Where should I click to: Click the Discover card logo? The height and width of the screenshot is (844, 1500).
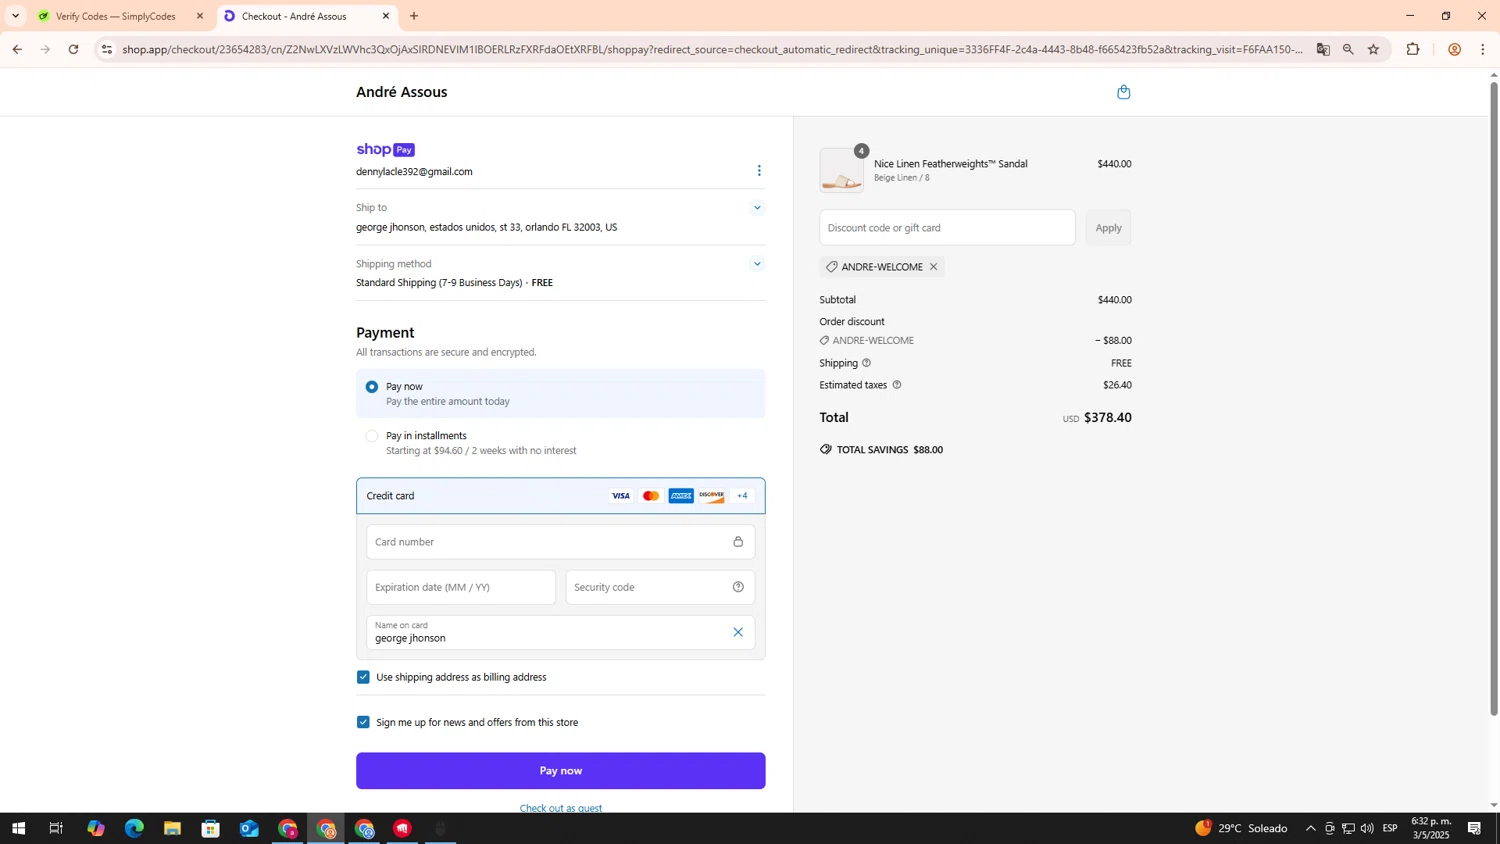click(x=711, y=496)
